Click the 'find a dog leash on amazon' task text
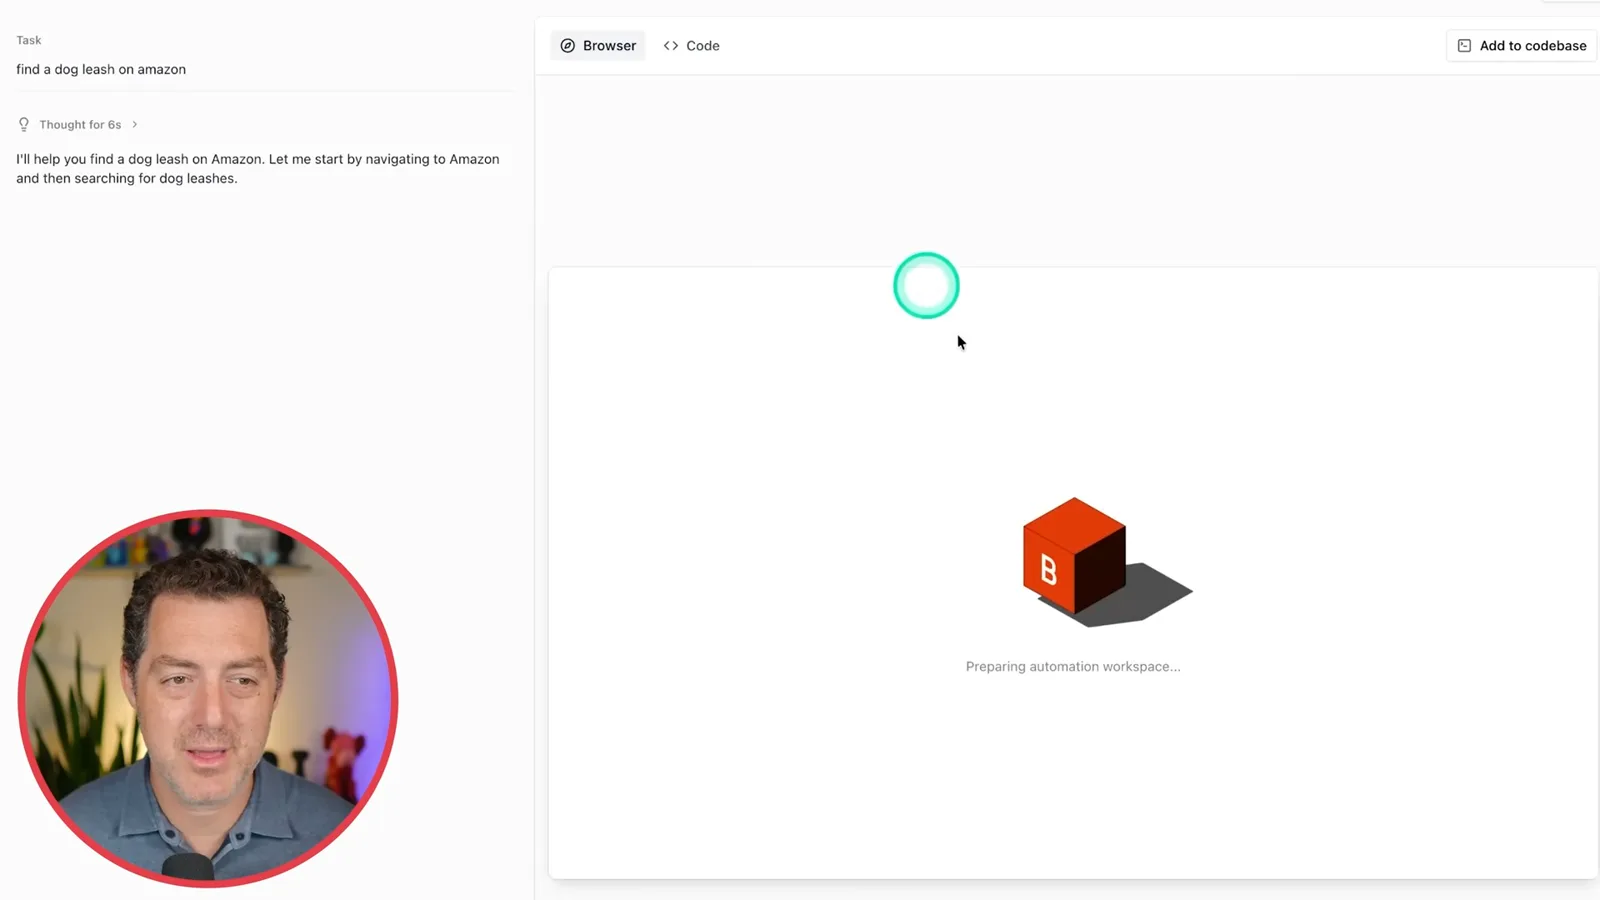The height and width of the screenshot is (900, 1600). click(x=101, y=70)
